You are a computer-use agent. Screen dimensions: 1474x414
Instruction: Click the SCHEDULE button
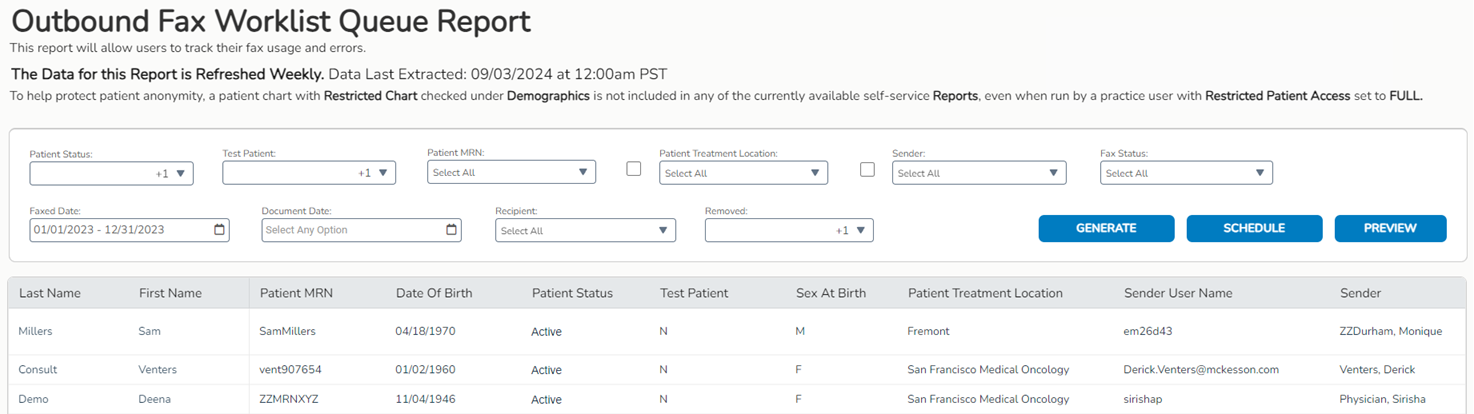1254,228
